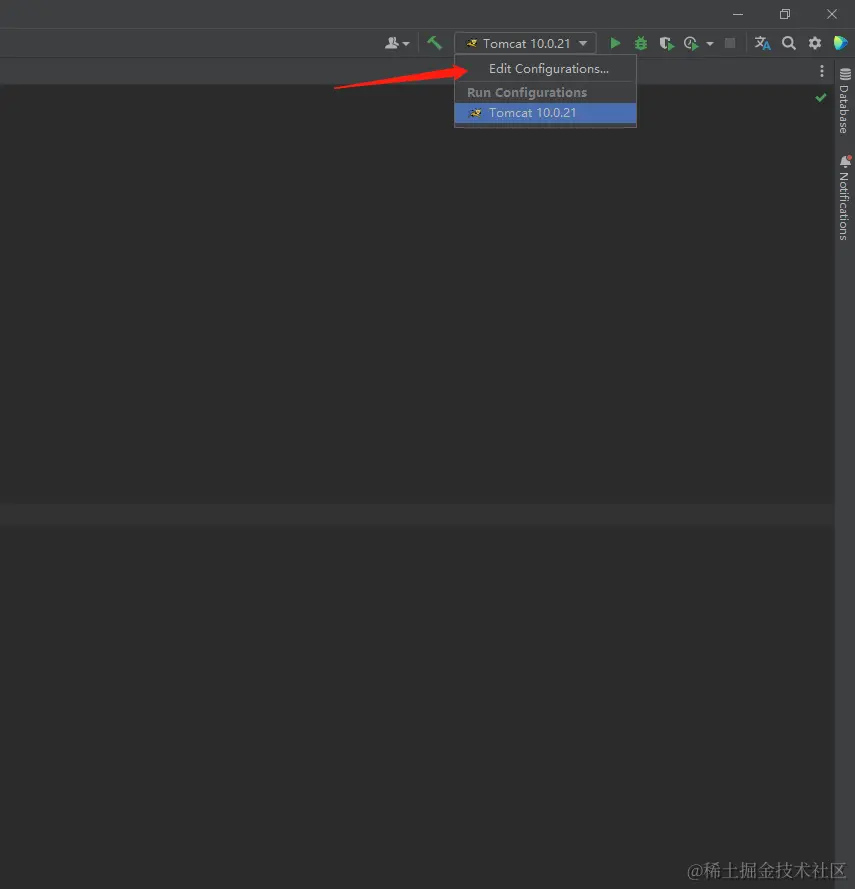Image resolution: width=855 pixels, height=889 pixels.
Task: Run with Coverage shield icon
Action: [667, 44]
